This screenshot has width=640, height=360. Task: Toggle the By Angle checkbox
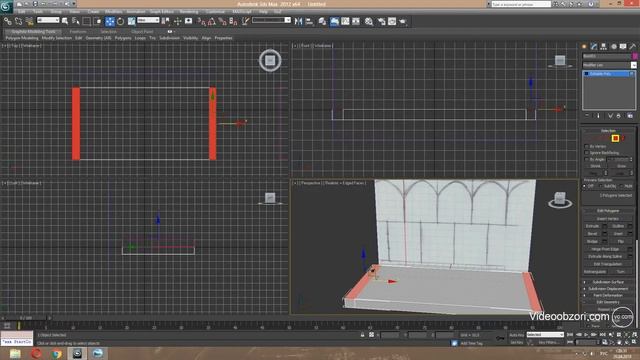click(587, 159)
